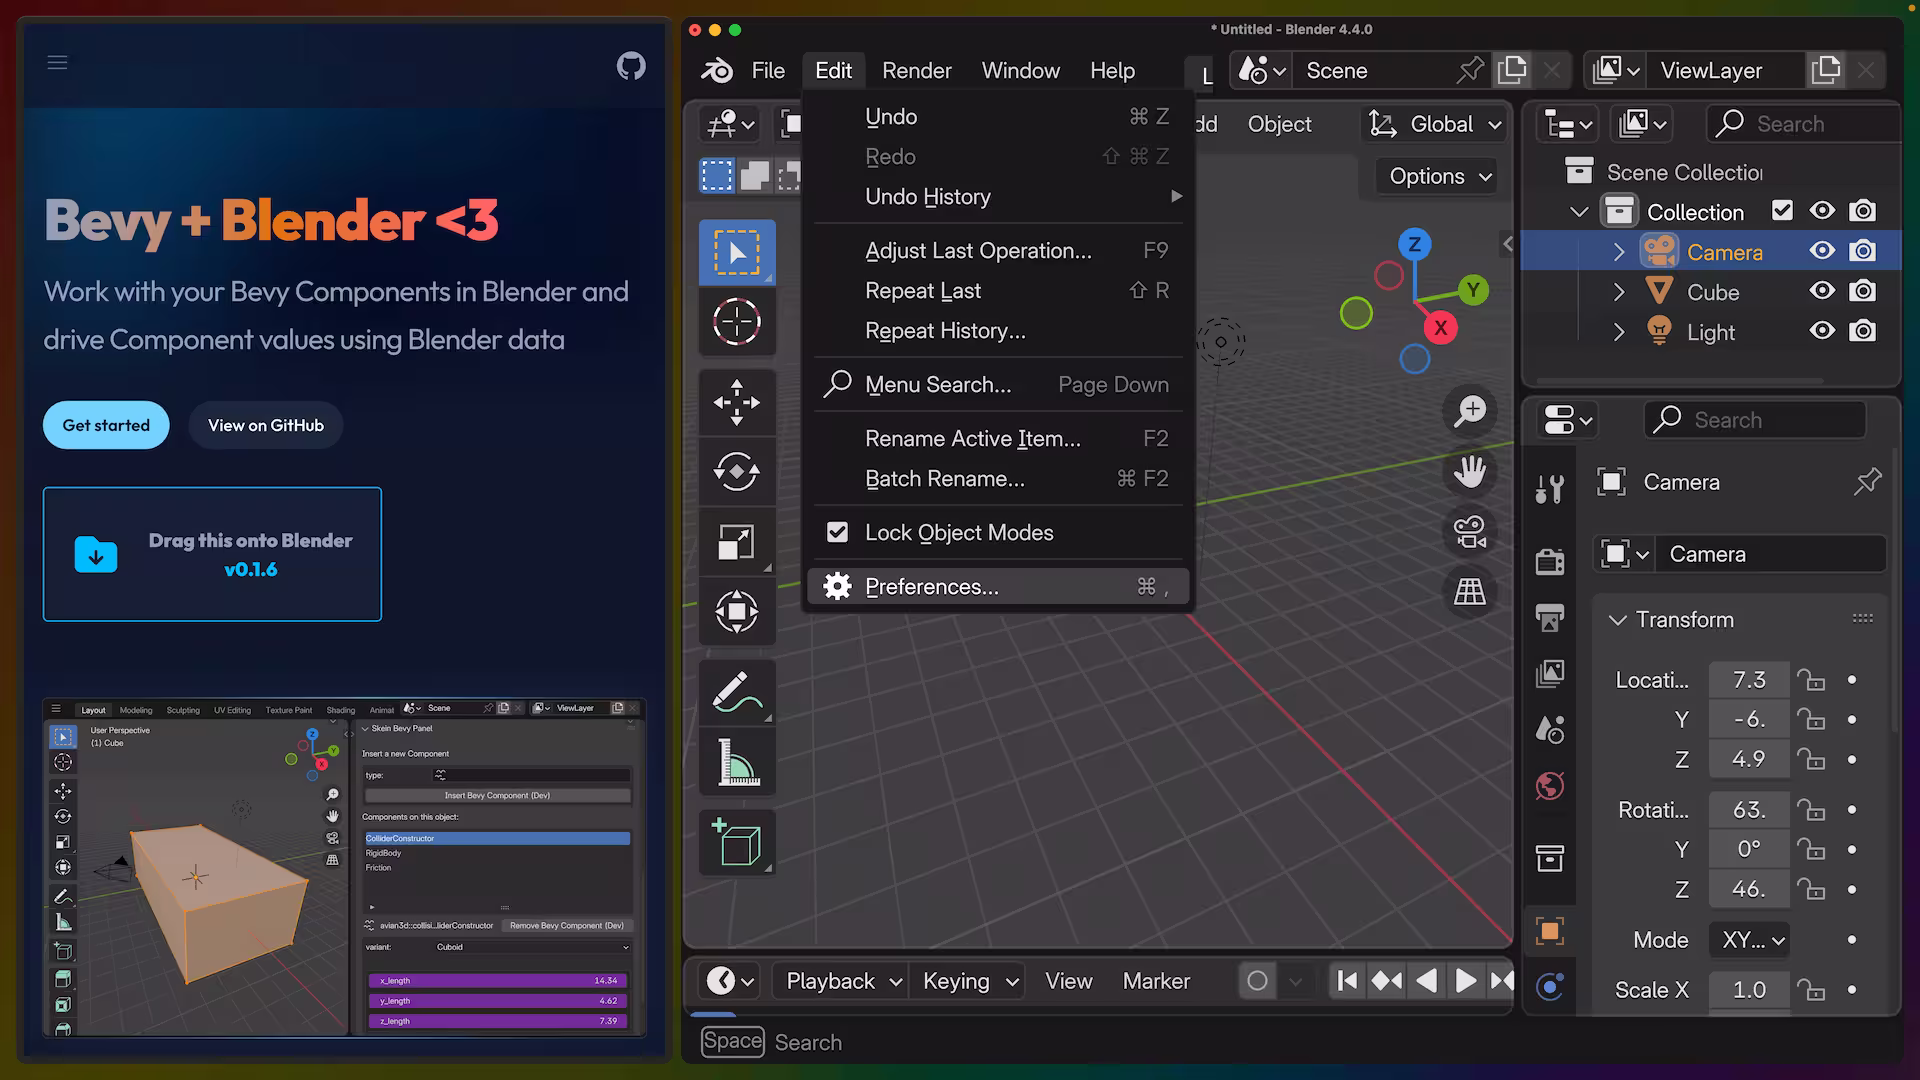Select the Scale tool

(737, 542)
